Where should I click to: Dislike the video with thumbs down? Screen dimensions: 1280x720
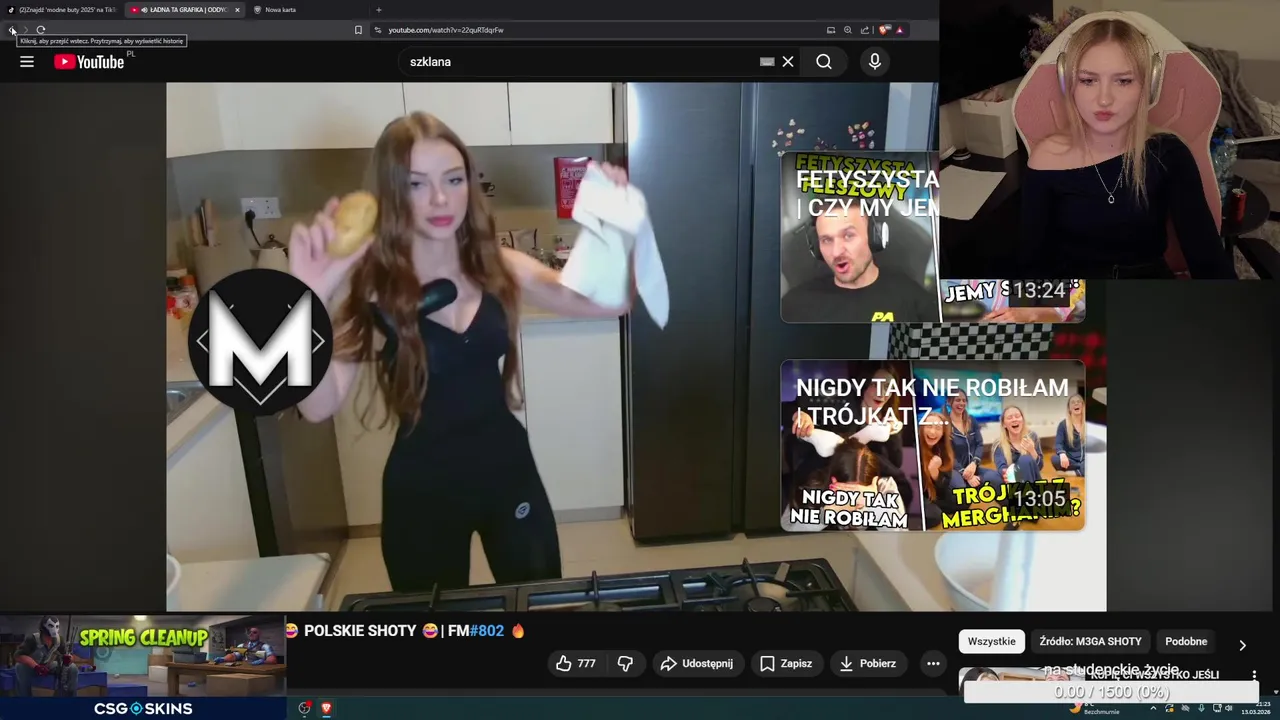click(x=625, y=663)
